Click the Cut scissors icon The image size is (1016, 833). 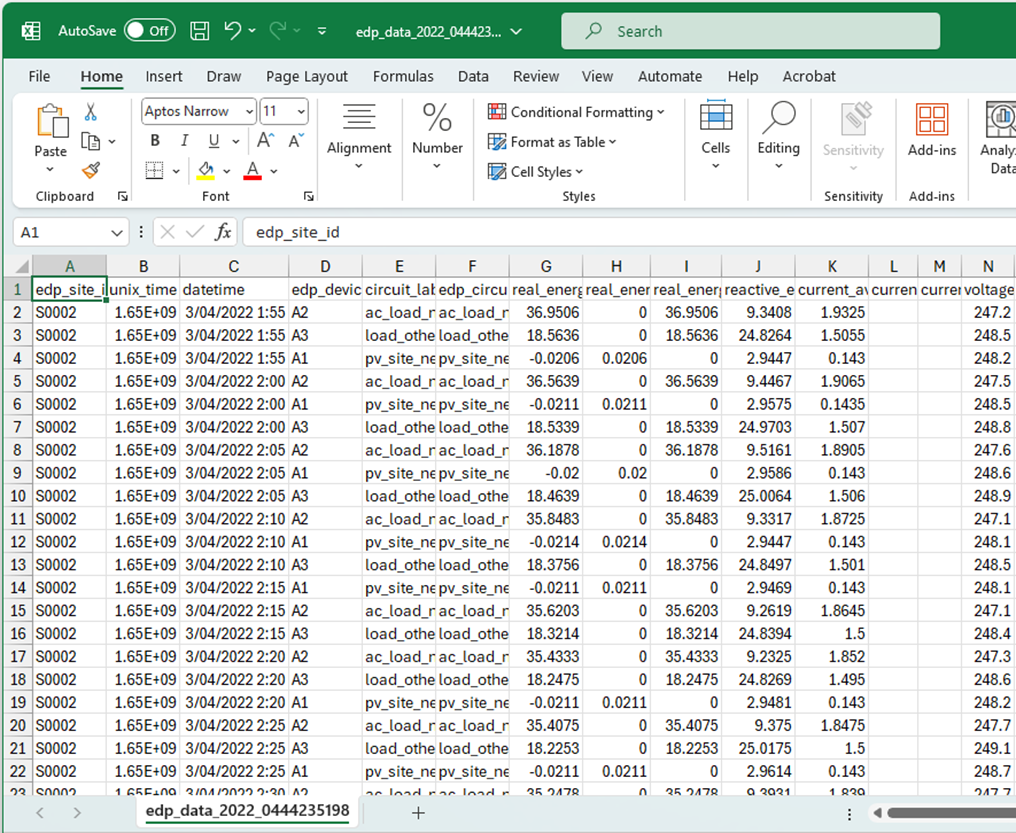pyautogui.click(x=91, y=112)
